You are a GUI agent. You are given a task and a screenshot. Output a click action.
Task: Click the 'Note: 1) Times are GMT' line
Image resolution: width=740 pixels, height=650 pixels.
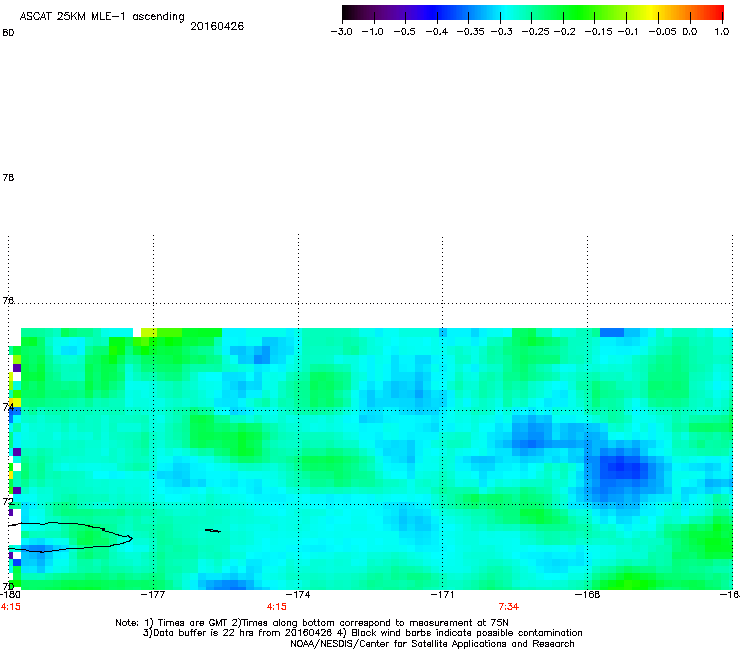(x=311, y=623)
